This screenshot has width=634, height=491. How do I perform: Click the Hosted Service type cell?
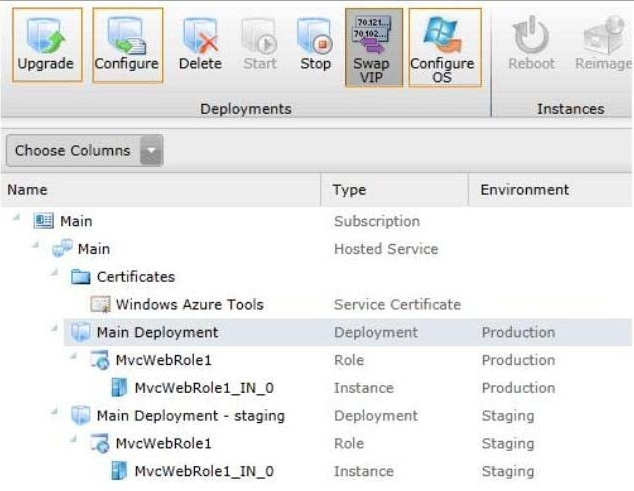[386, 249]
